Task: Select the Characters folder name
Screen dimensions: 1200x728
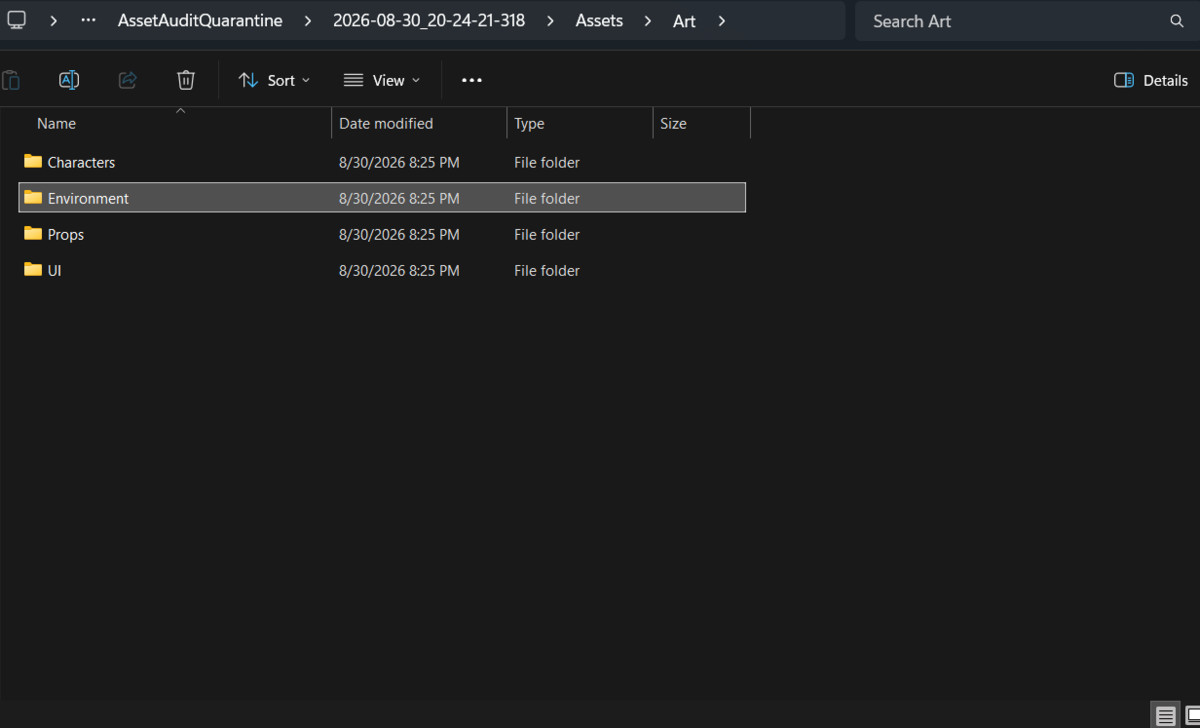Action: point(81,162)
